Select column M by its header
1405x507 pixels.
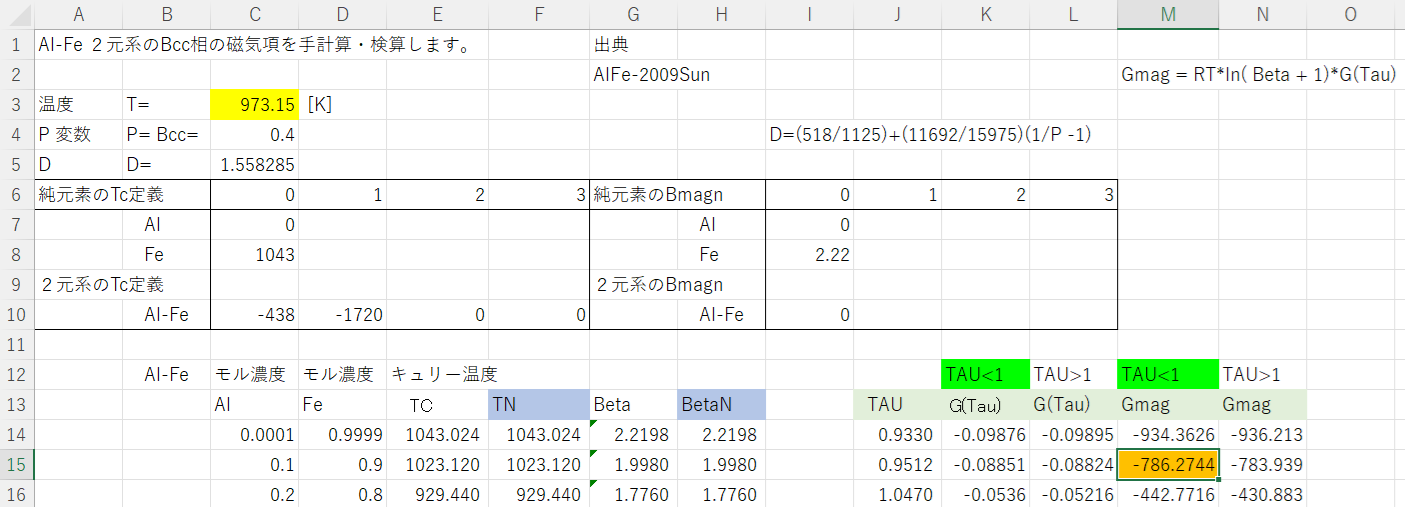point(1167,14)
